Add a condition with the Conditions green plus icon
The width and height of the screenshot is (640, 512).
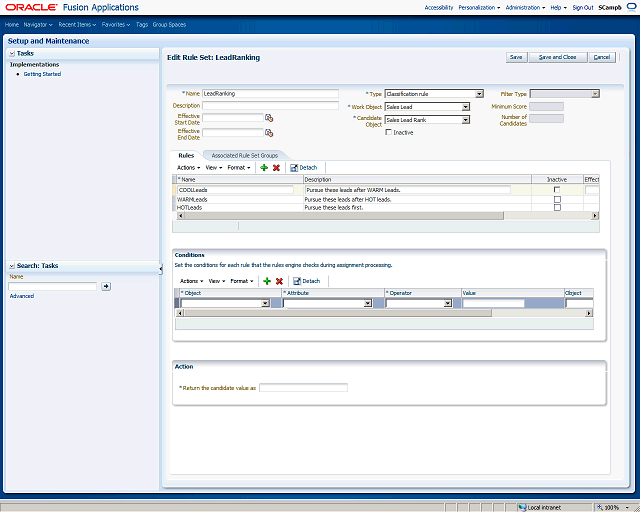(x=267, y=281)
